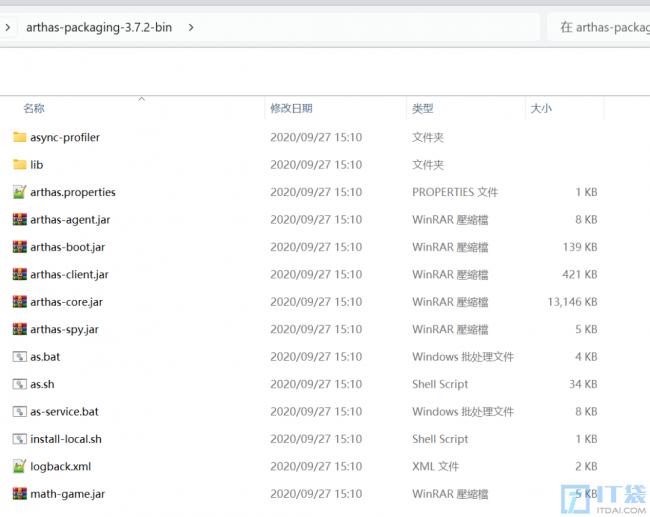
Task: Select file name arthas-client.jar
Action: coord(69,274)
